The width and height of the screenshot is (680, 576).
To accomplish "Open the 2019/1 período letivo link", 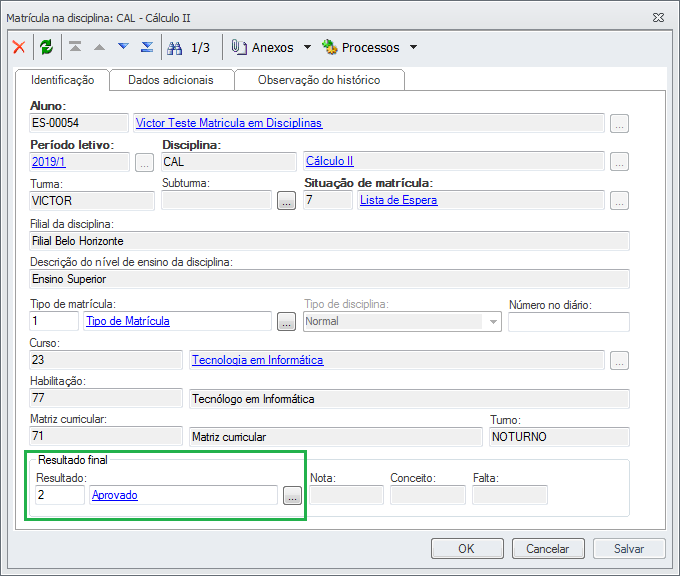I will (x=49, y=162).
